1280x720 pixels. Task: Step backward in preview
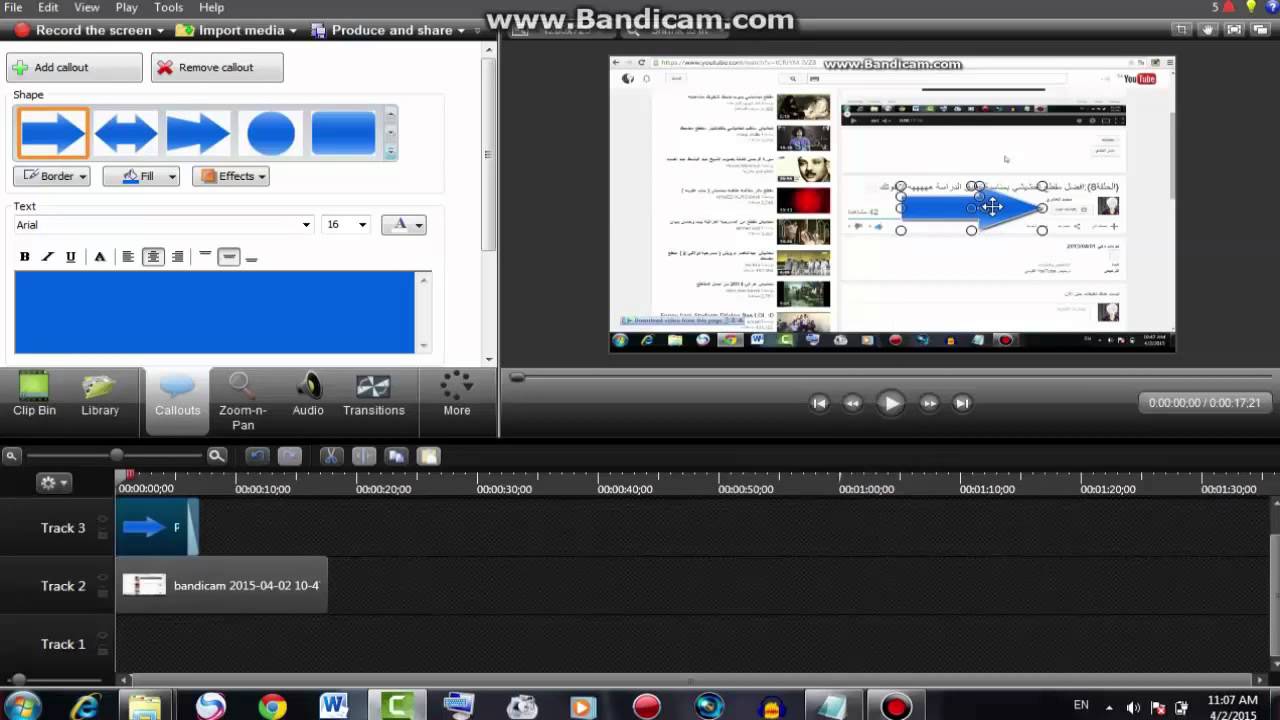[x=853, y=403]
